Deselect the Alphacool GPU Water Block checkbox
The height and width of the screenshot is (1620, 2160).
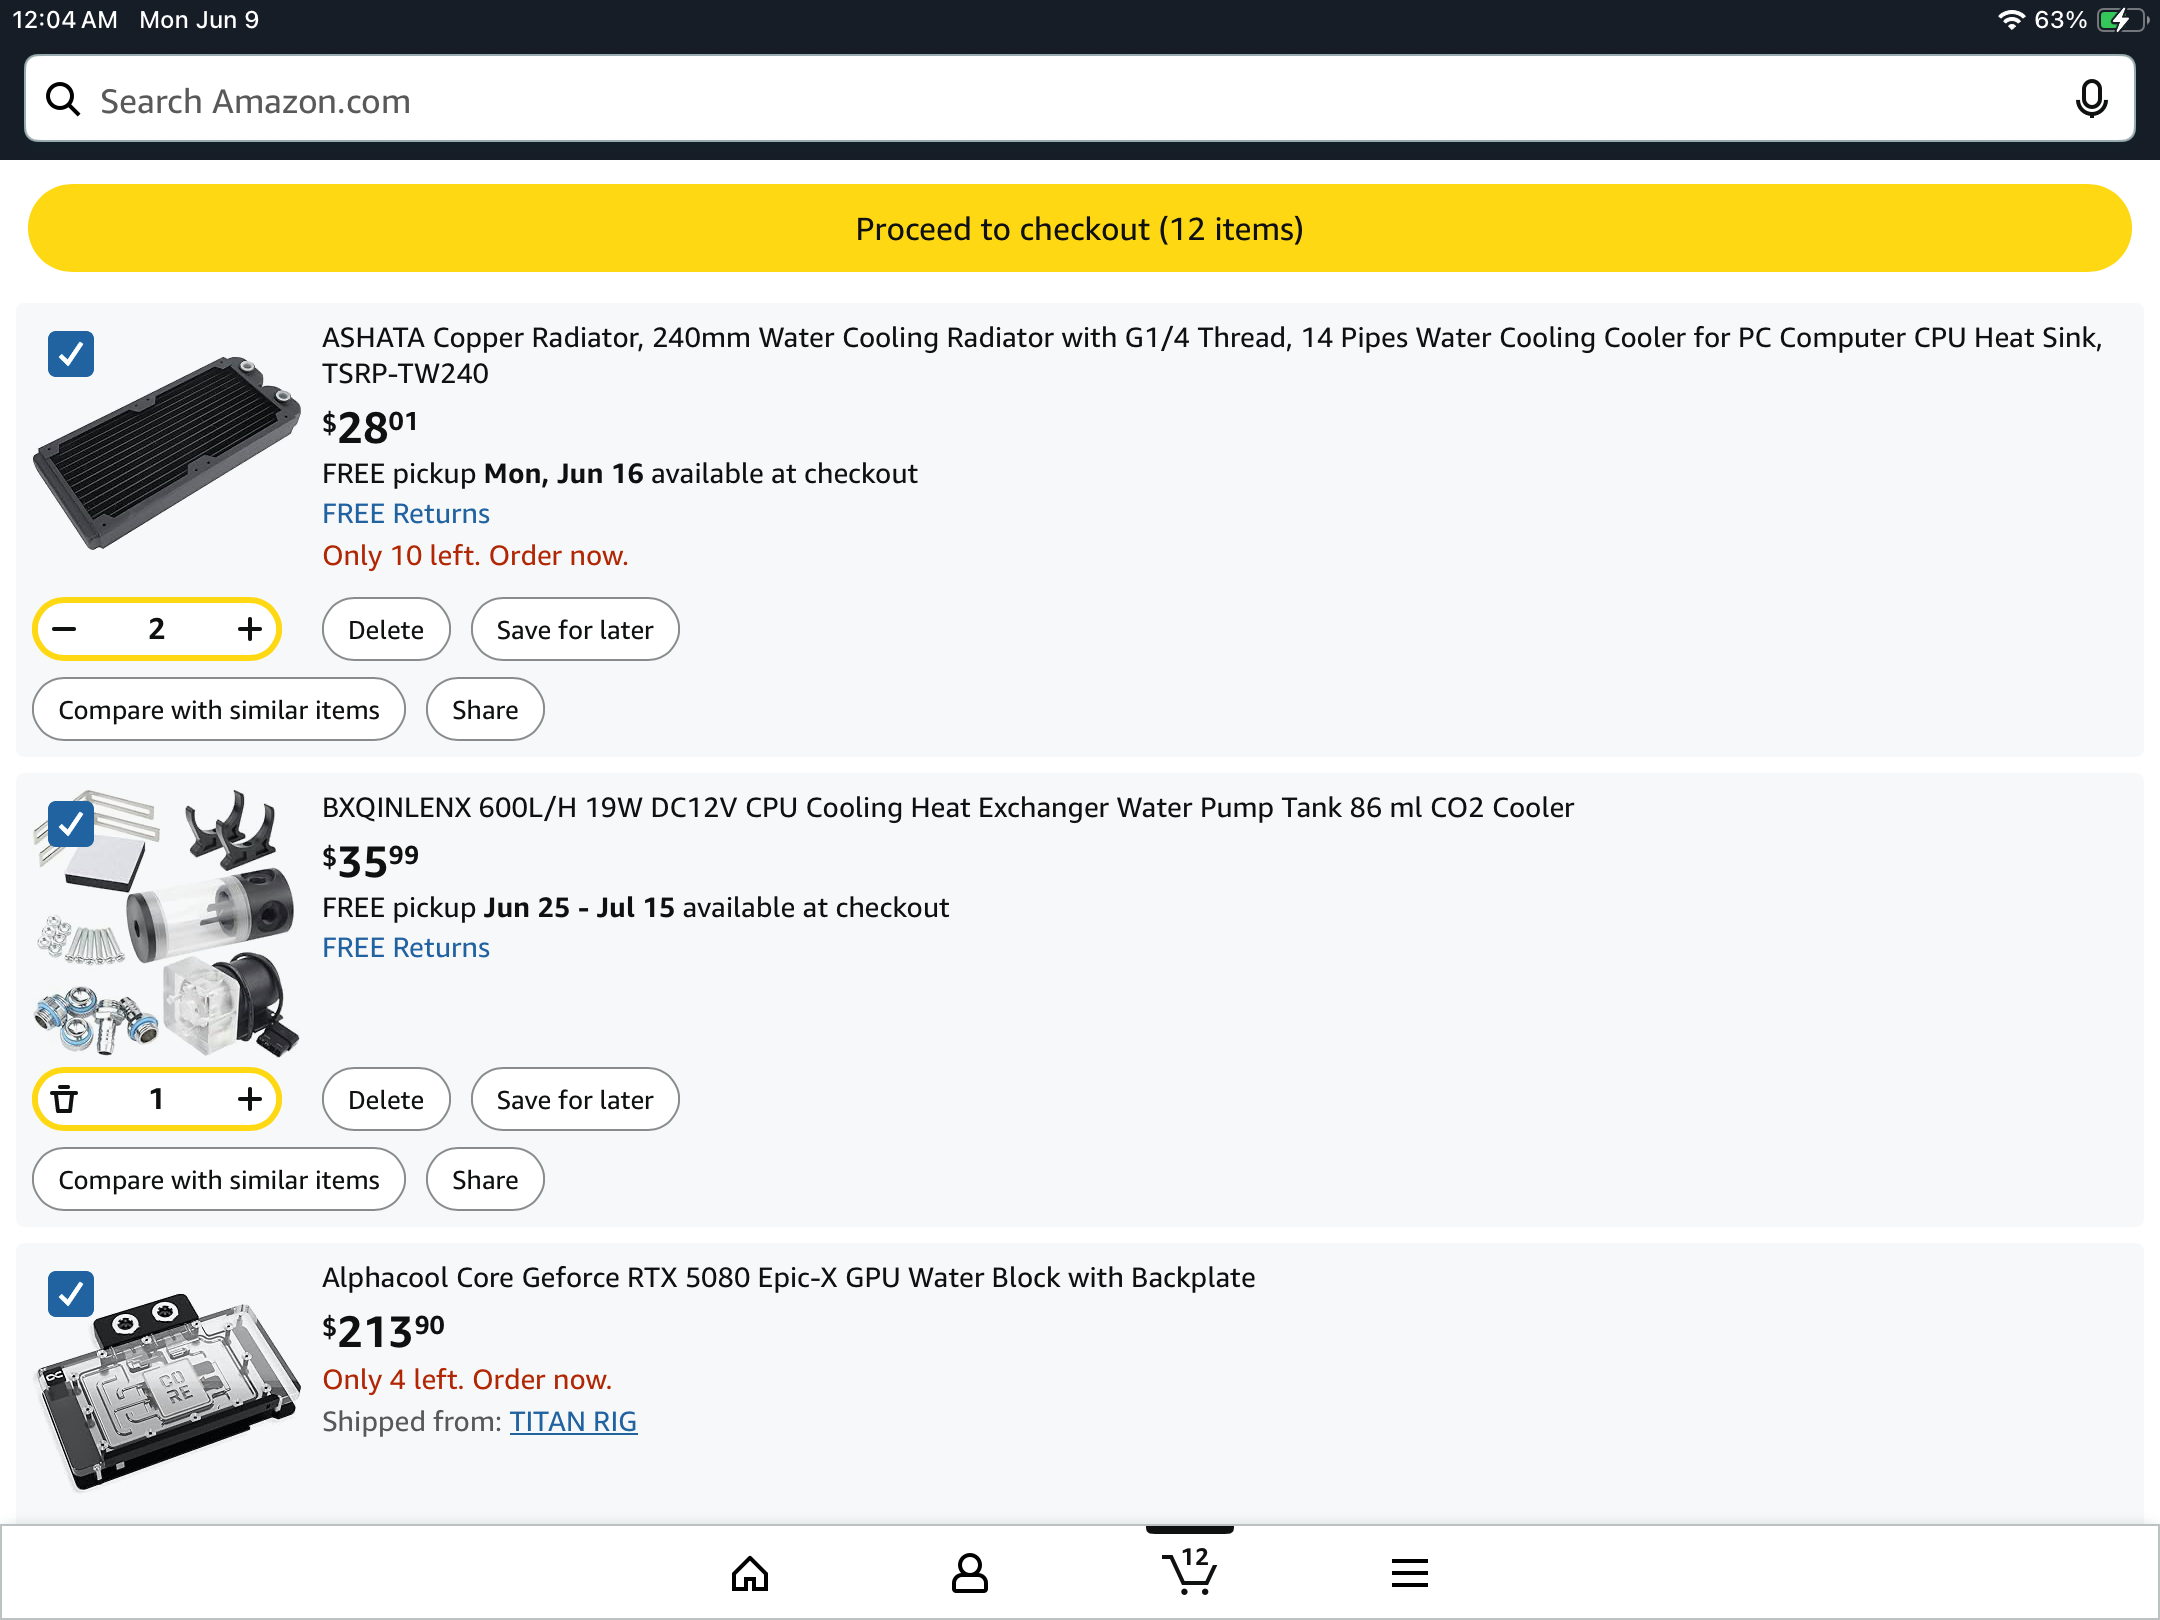tap(71, 1294)
